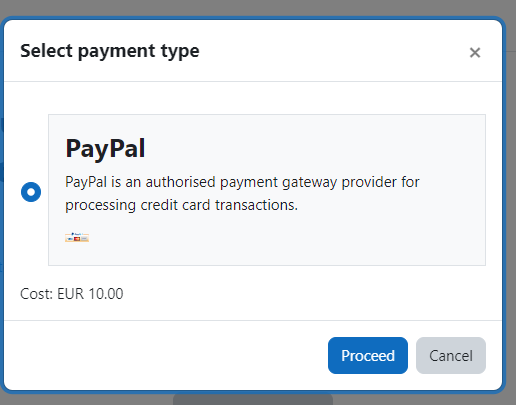The image size is (516, 405).
Task: Click the word Cost in price line
Action: click(36, 294)
